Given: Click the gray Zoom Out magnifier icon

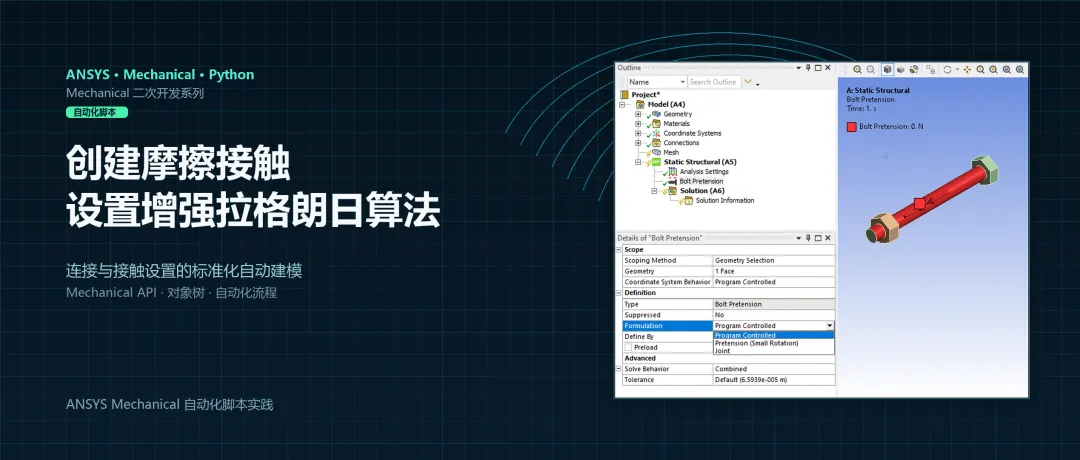Looking at the screenshot, I should point(871,70).
